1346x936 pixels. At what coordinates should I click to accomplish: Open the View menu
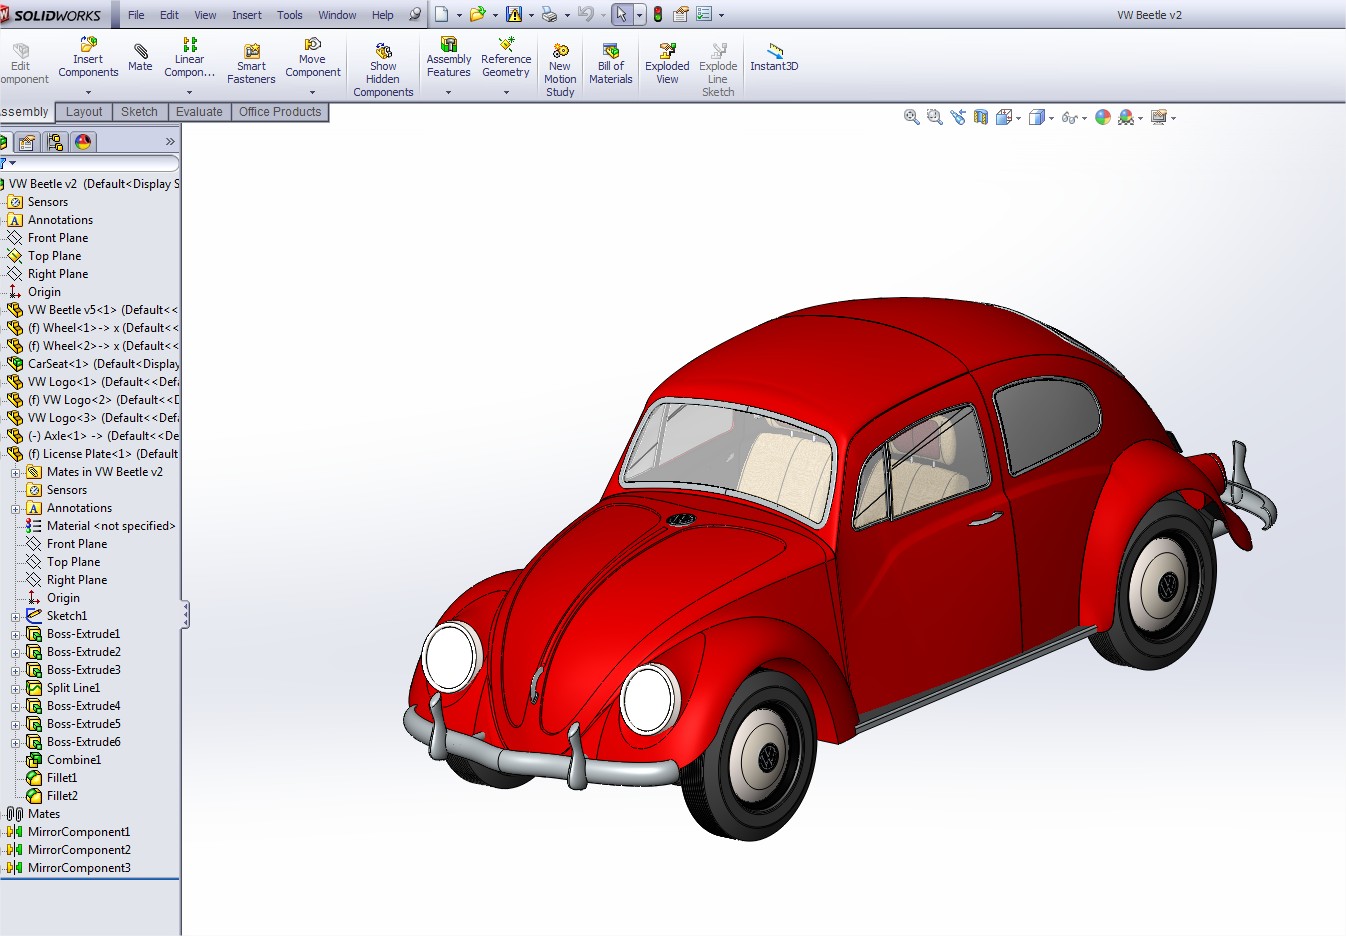coord(205,15)
